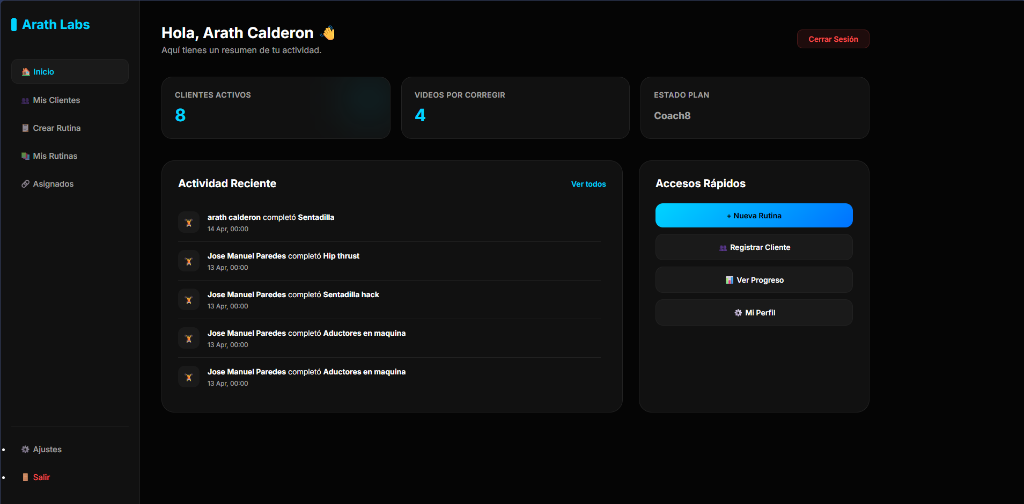Open the Videos Por Corregir card
Viewport: 1024px width, 504px height.
pyautogui.click(x=515, y=108)
